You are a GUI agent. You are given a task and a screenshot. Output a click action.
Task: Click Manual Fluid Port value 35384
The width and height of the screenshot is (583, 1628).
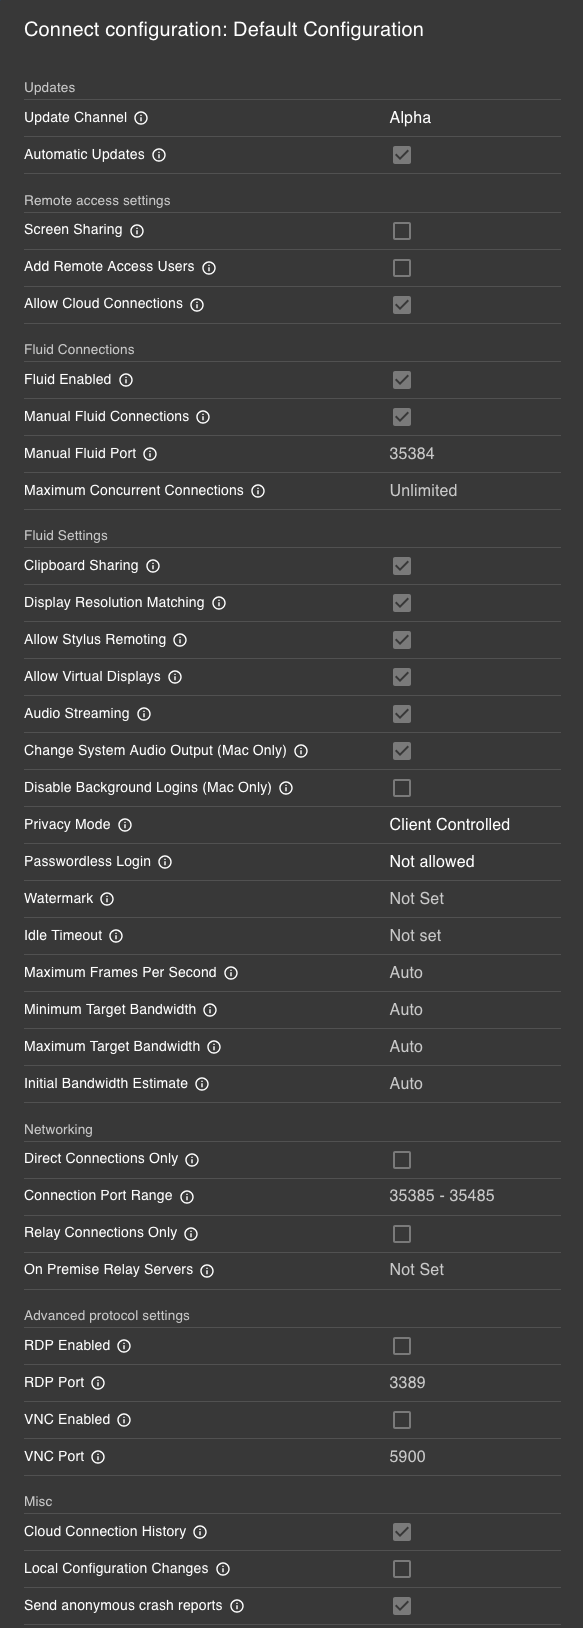click(x=412, y=454)
